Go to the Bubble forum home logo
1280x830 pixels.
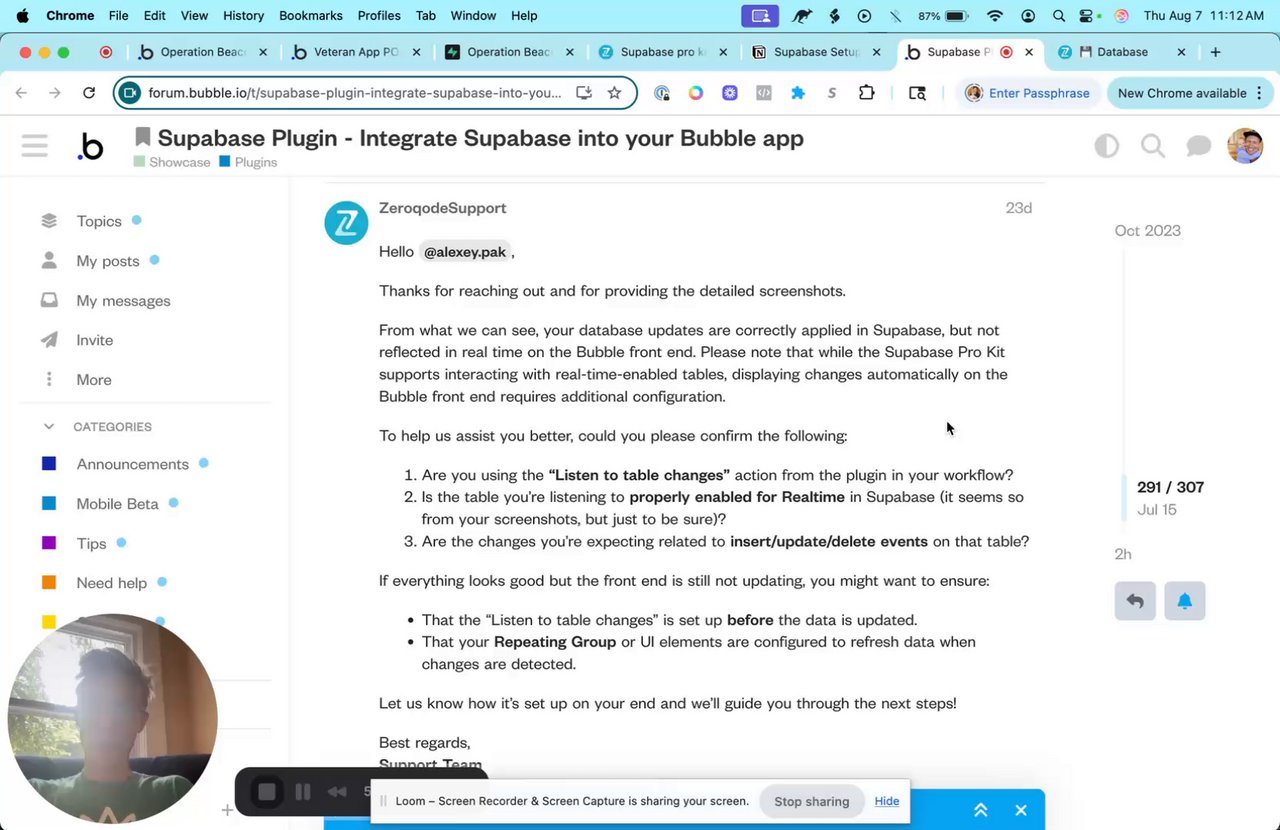[x=90, y=147]
